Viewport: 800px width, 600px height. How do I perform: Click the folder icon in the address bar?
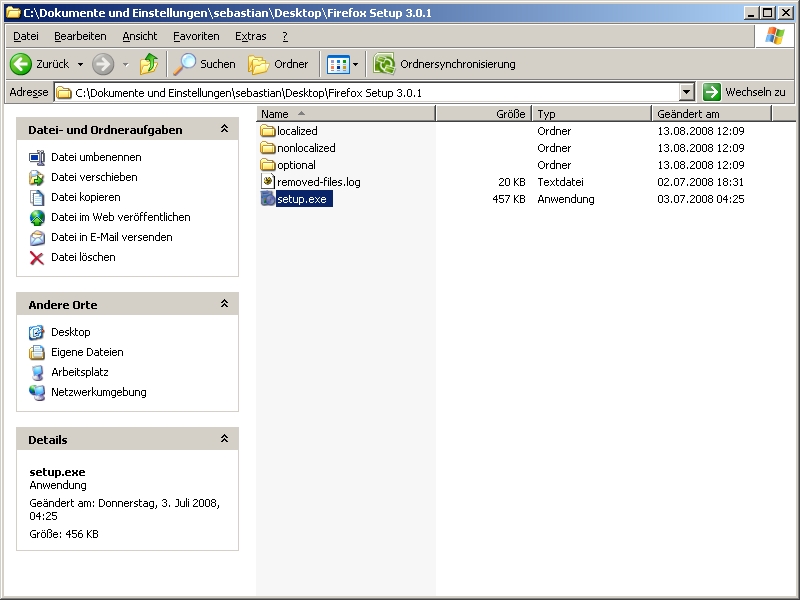coord(64,93)
